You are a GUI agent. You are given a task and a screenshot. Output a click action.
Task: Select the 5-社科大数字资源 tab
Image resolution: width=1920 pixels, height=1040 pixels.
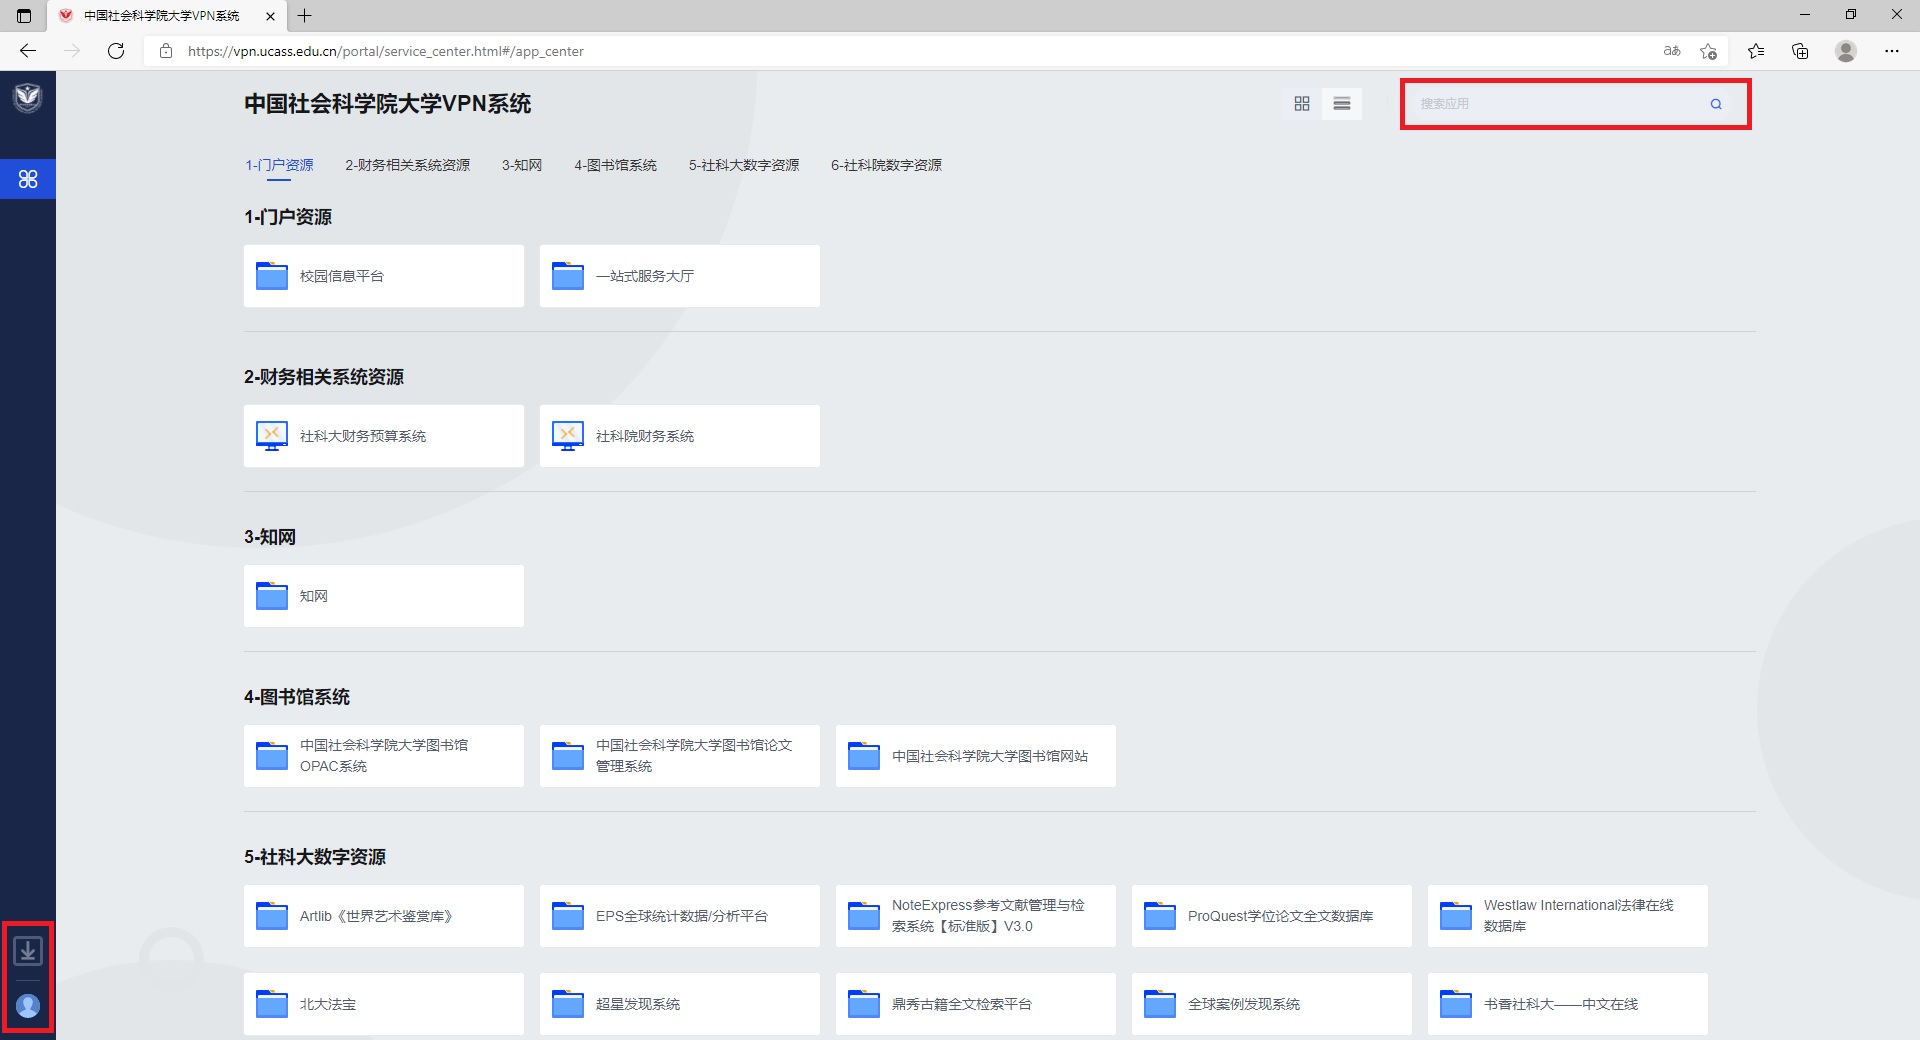point(744,165)
